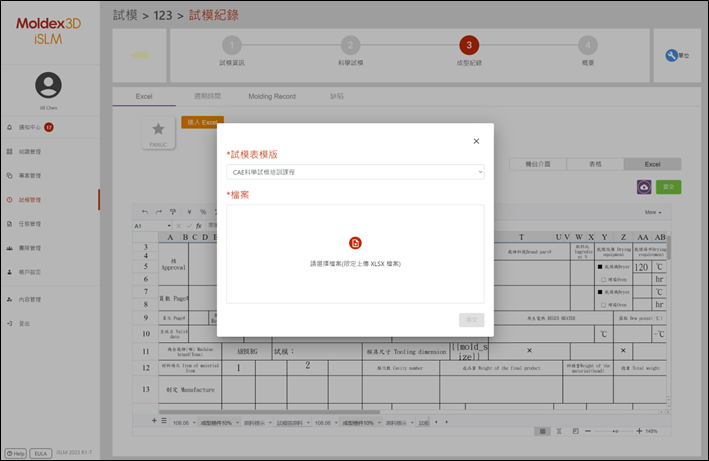709x461 pixels.
Task: Click zoom in plus on zoom slider
Action: coord(639,431)
